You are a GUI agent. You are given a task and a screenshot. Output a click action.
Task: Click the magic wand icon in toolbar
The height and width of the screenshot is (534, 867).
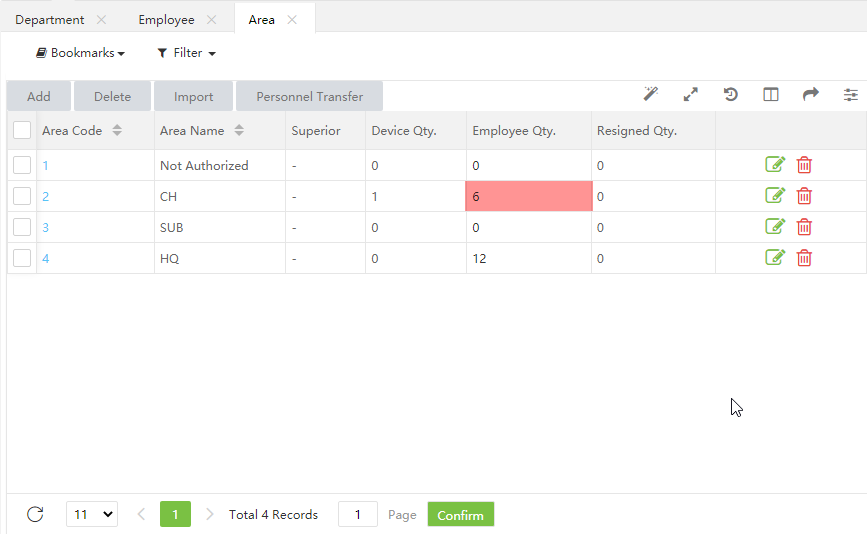(x=651, y=95)
